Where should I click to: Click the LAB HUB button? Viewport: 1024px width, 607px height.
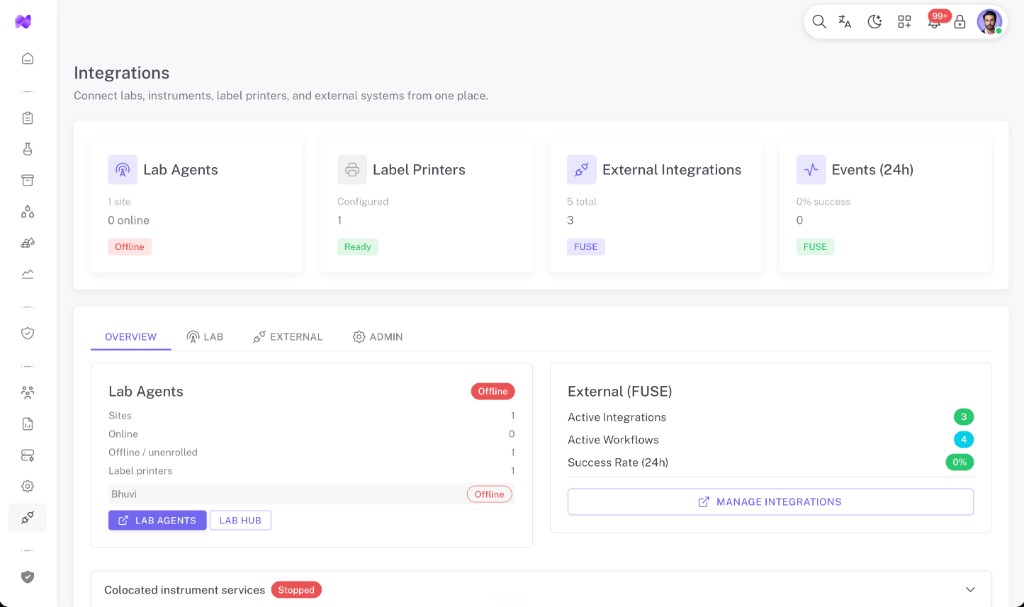pyautogui.click(x=240, y=520)
